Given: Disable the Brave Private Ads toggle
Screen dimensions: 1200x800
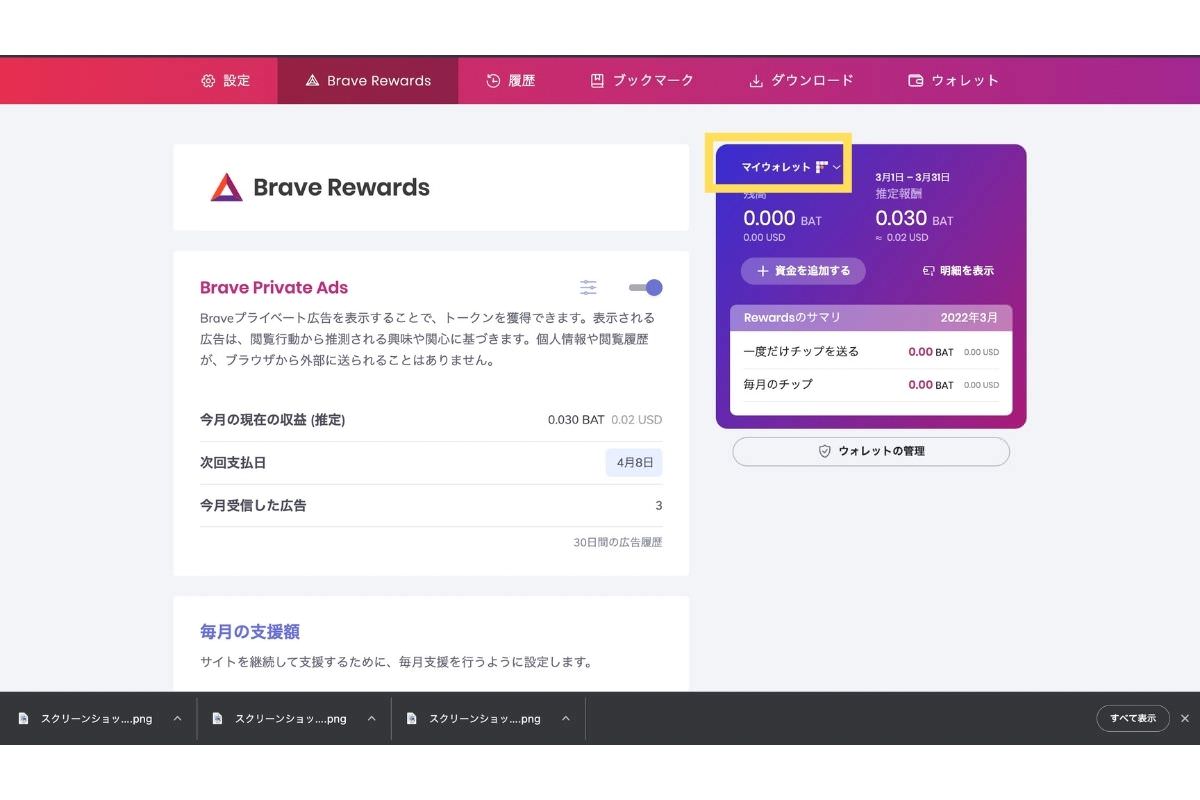Looking at the screenshot, I should (646, 288).
